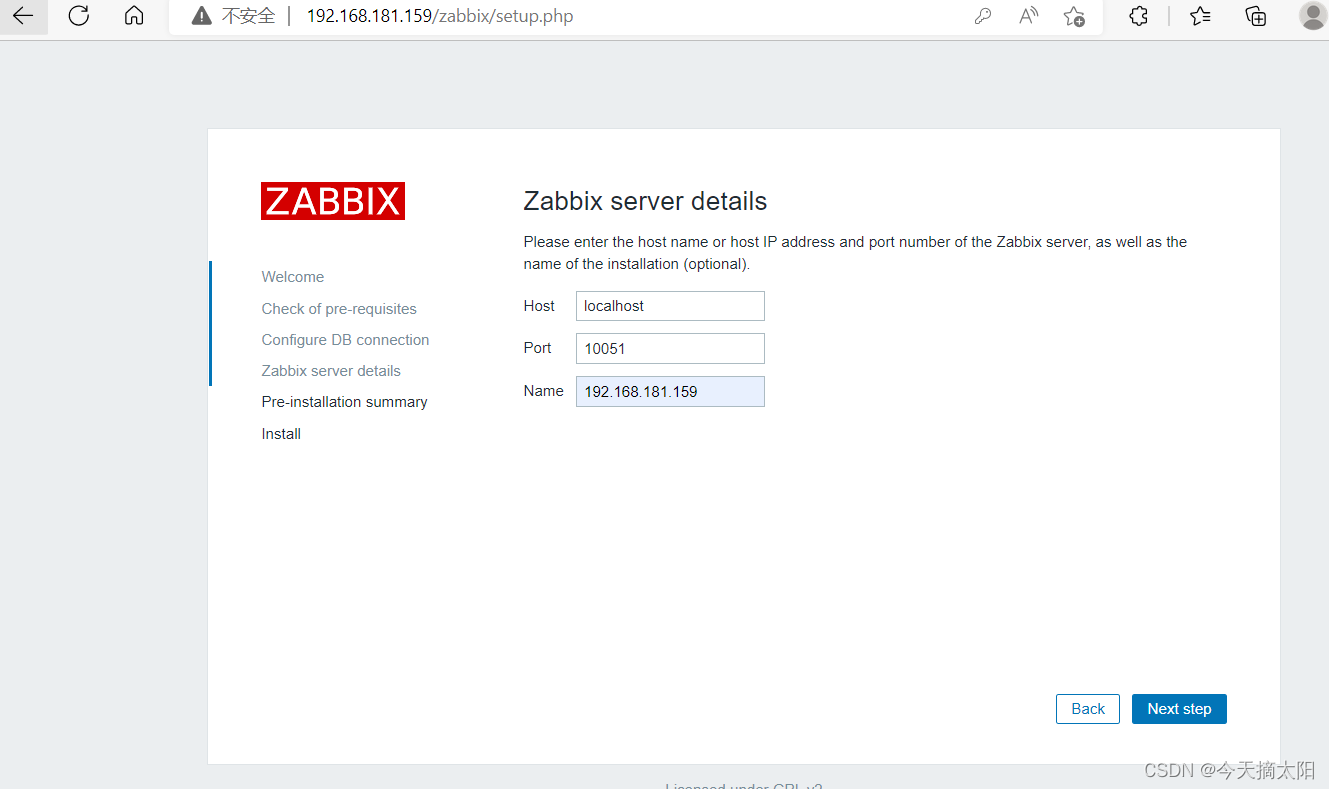
Task: Add this page to favorites star icon
Action: coord(1074,16)
